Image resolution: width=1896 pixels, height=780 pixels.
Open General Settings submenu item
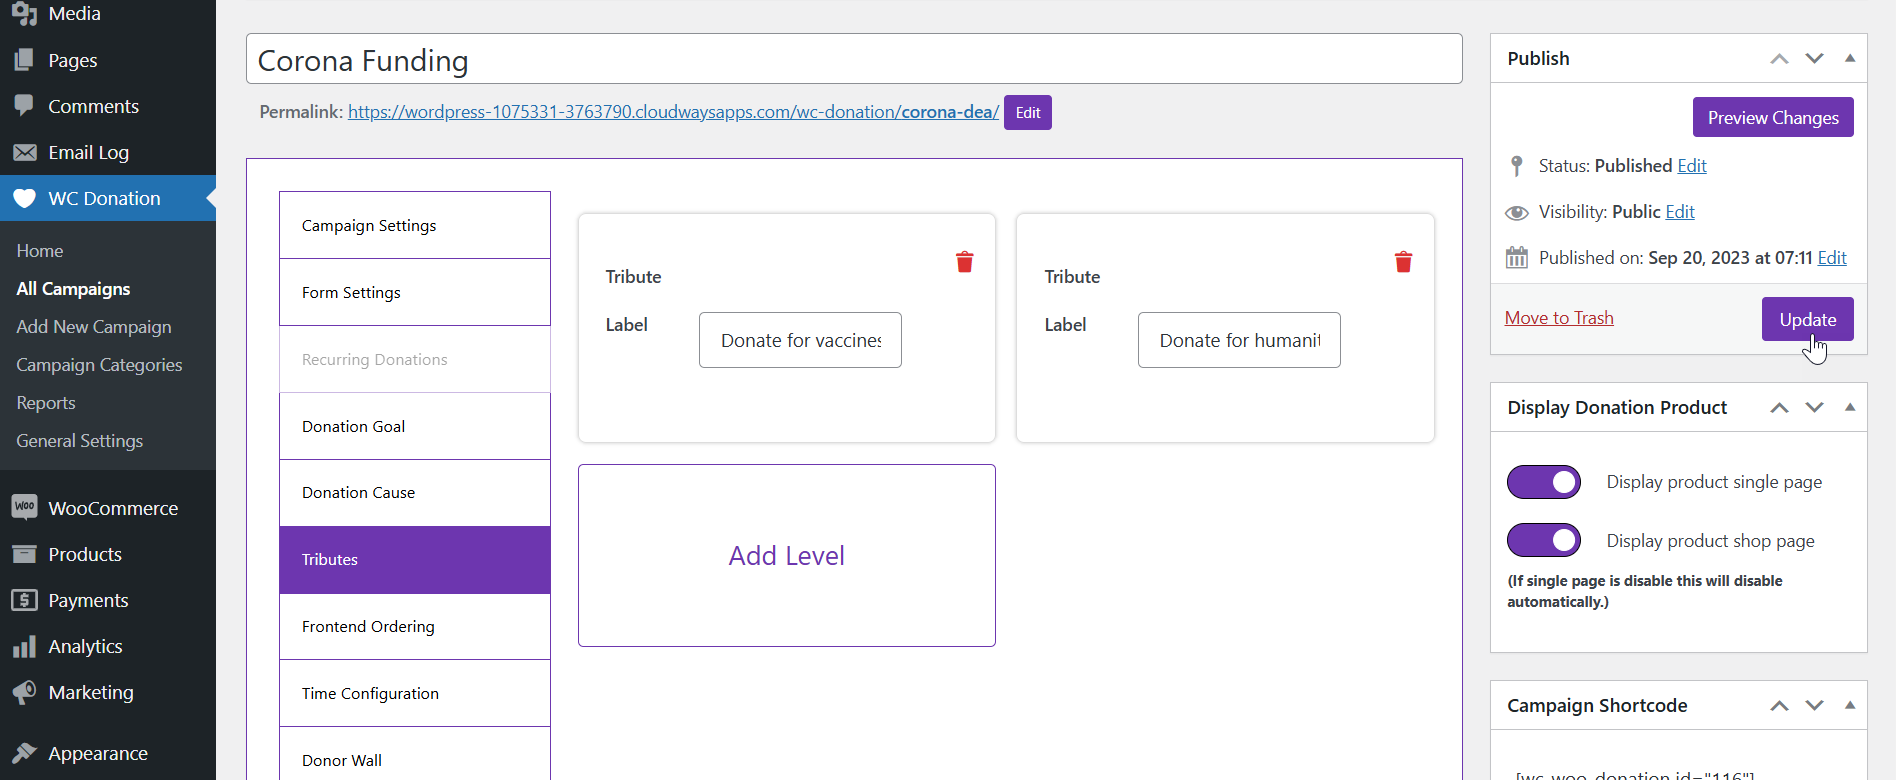tap(80, 441)
